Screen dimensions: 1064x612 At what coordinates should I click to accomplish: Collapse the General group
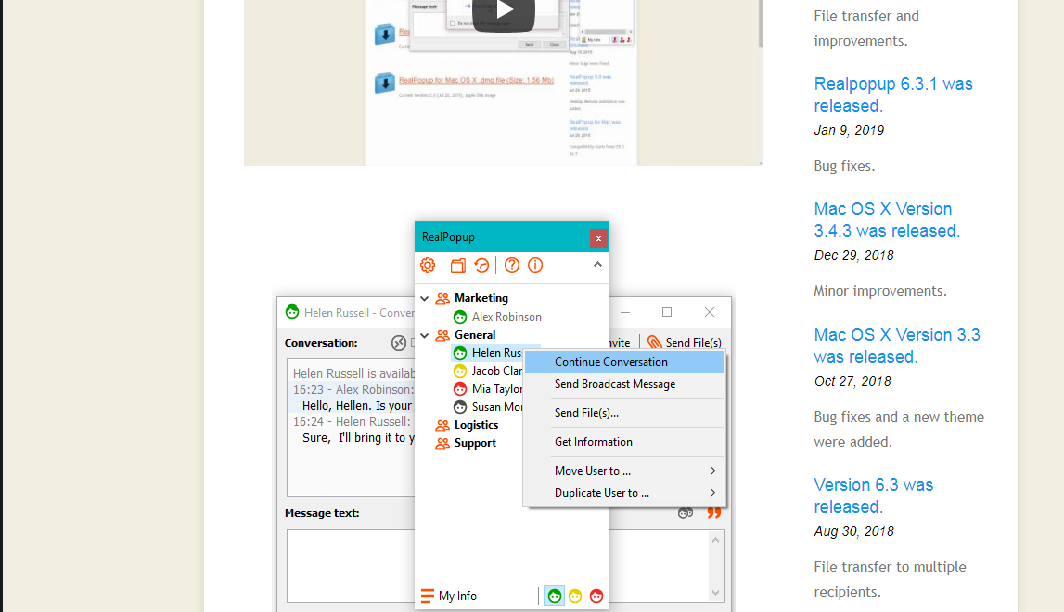pos(425,335)
